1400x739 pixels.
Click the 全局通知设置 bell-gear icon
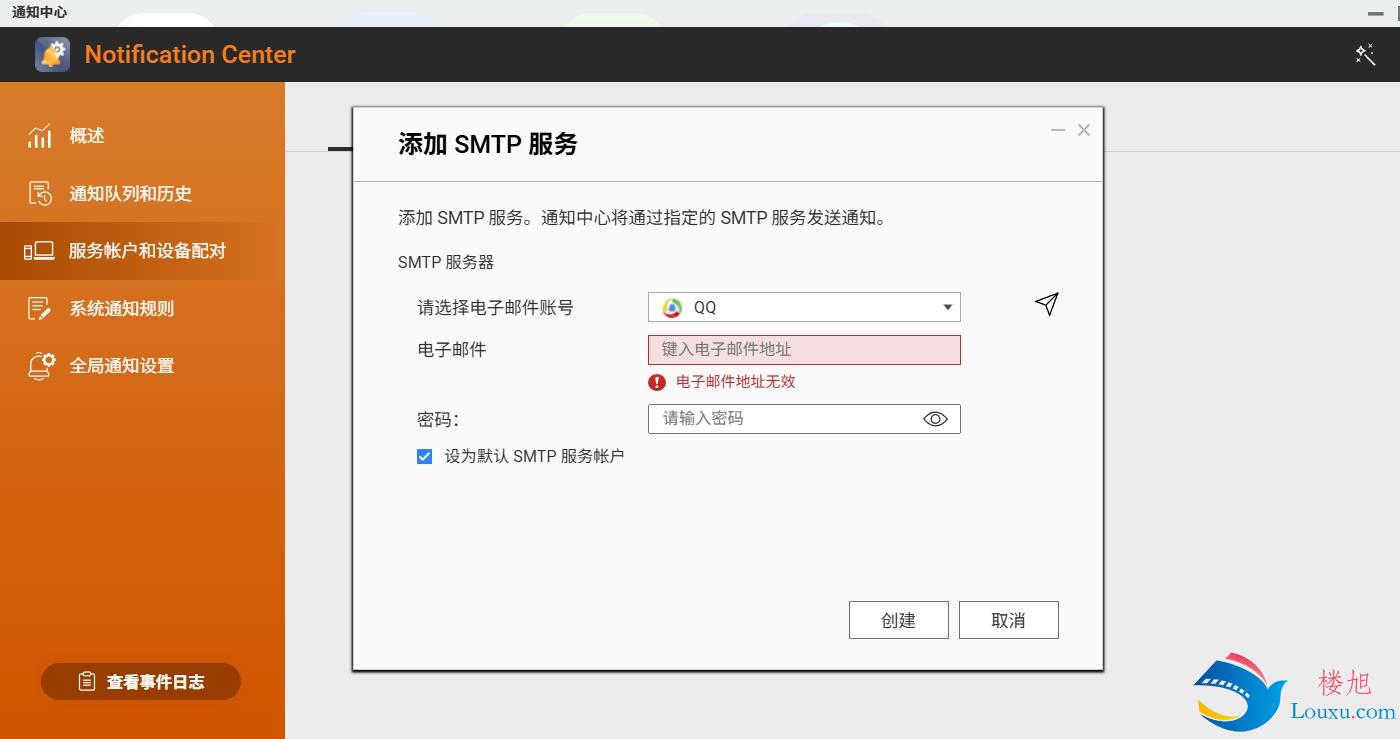pyautogui.click(x=39, y=366)
